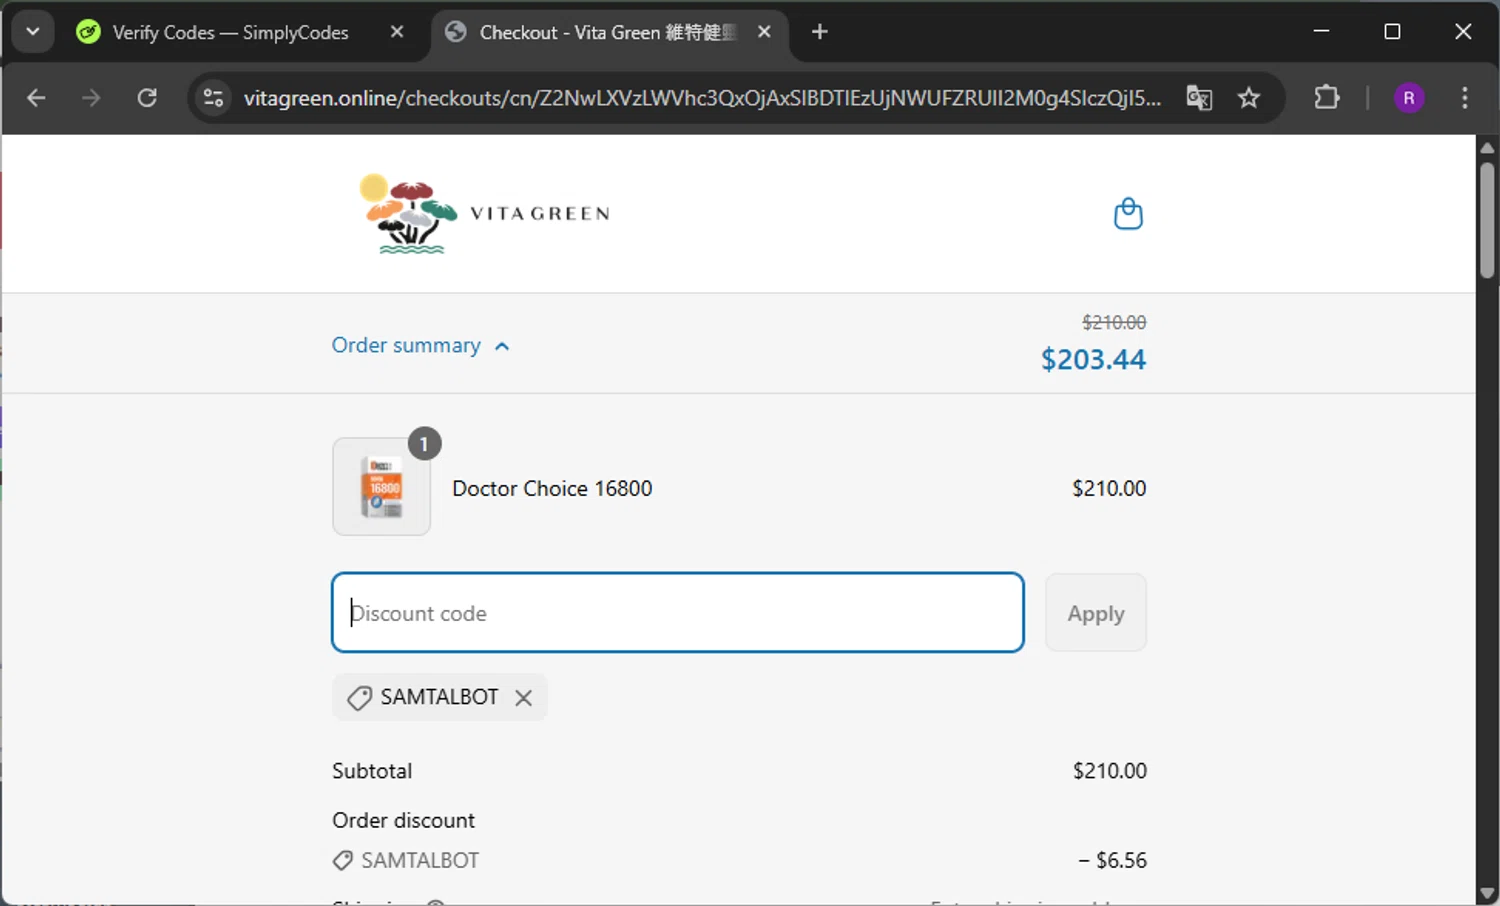Maximize the Chrome window
This screenshot has height=906, width=1500.
pyautogui.click(x=1392, y=32)
